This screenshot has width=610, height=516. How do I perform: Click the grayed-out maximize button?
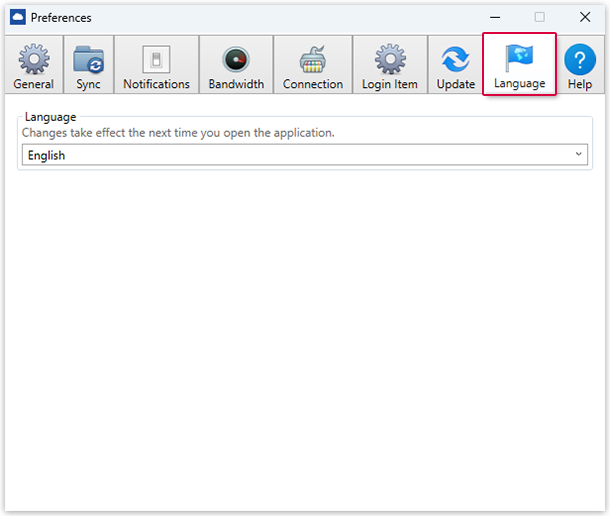[540, 17]
